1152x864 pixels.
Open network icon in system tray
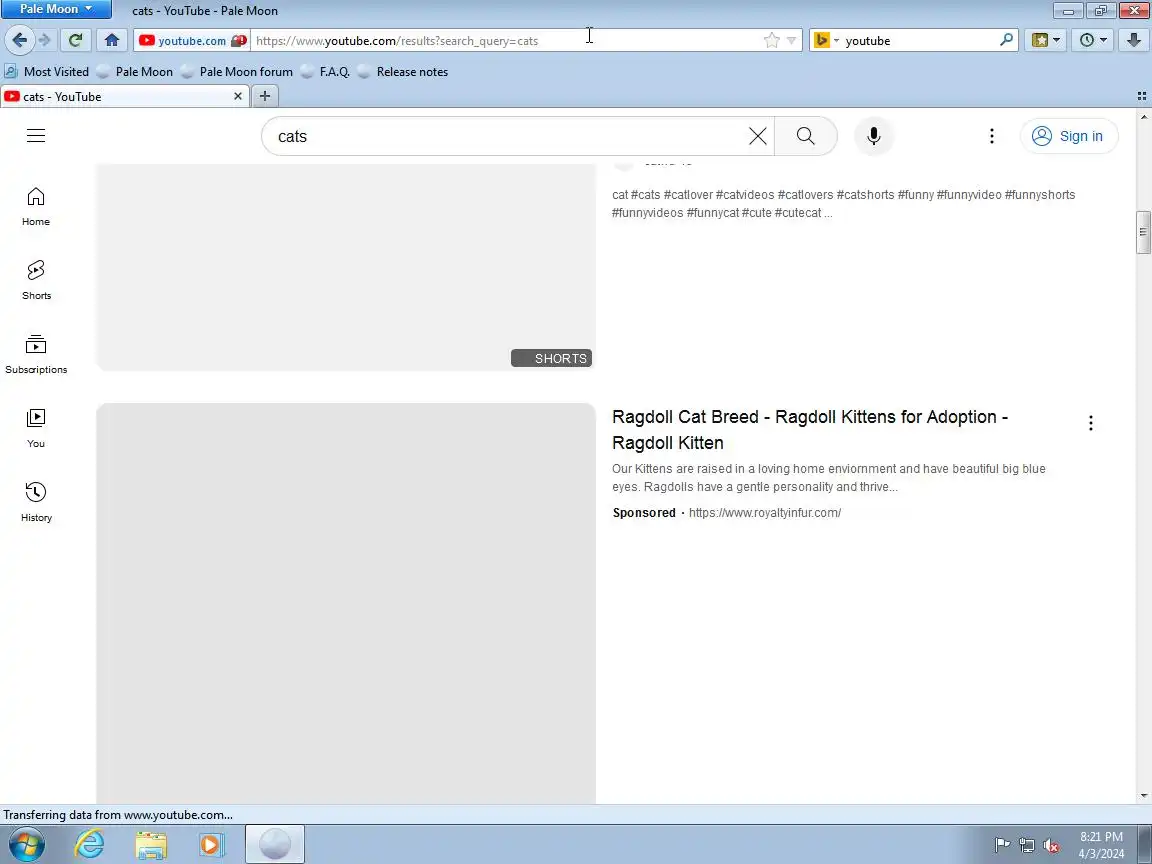[x=1026, y=846]
